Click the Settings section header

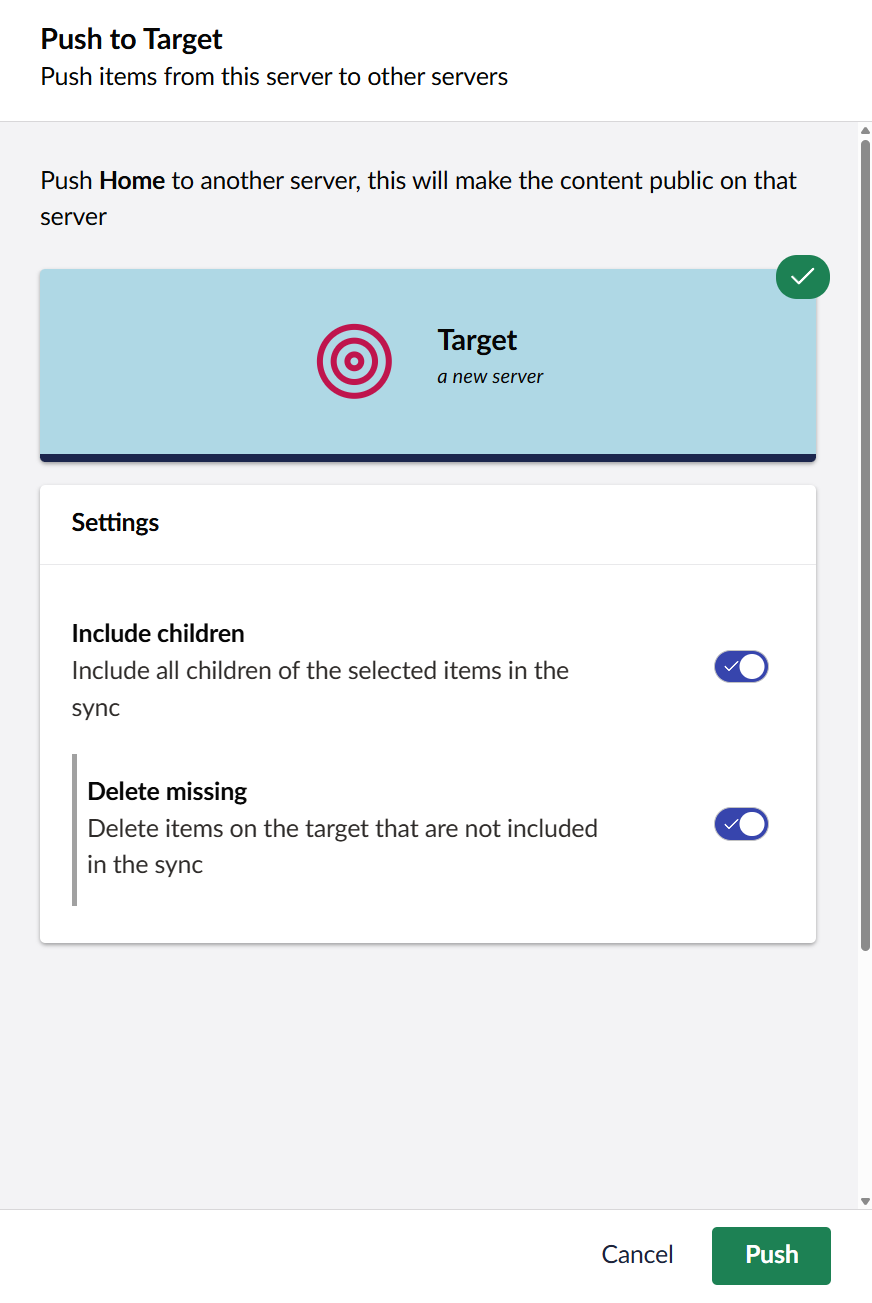pyautogui.click(x=114, y=522)
